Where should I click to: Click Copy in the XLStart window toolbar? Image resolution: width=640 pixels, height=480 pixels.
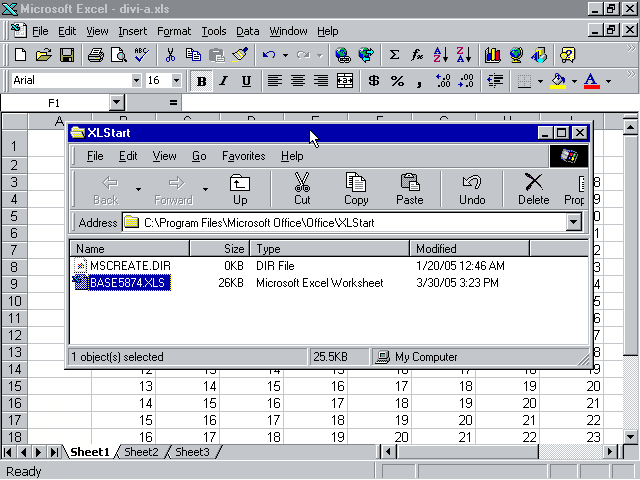coord(356,189)
